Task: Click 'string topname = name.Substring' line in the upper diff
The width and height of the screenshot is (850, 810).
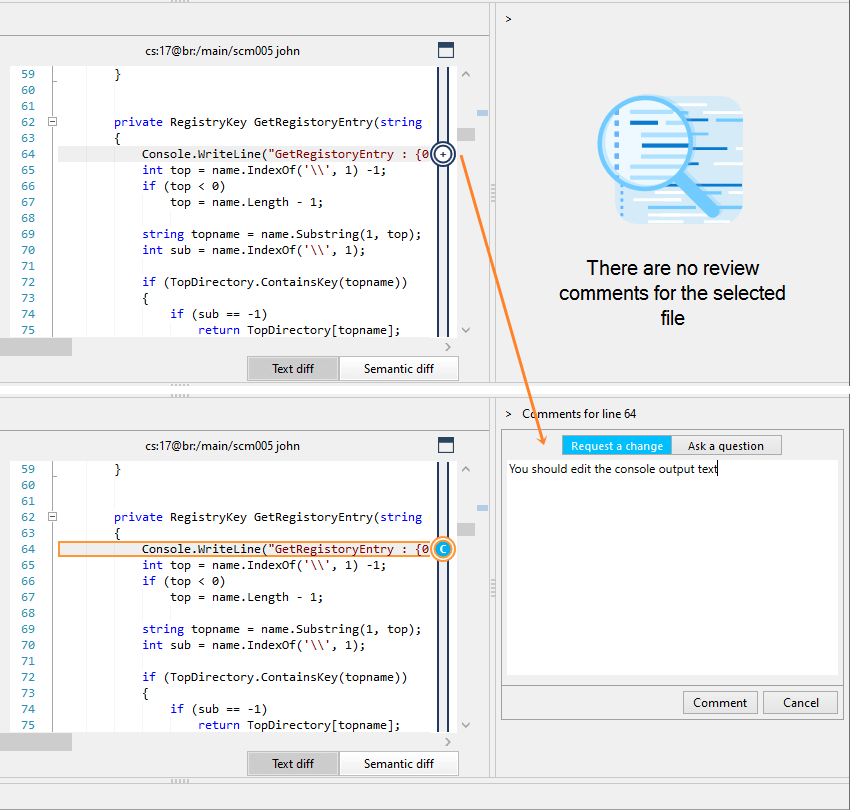Action: coord(281,234)
